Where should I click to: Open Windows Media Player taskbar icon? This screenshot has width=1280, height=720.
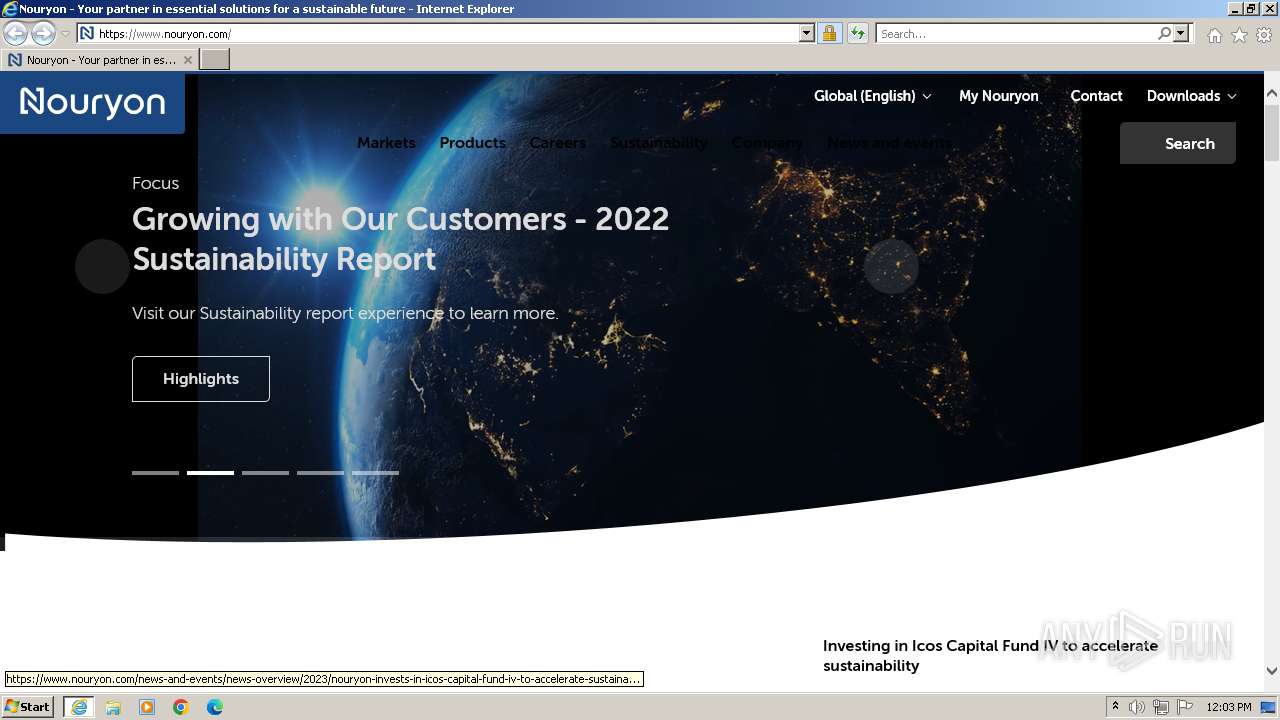tap(147, 707)
